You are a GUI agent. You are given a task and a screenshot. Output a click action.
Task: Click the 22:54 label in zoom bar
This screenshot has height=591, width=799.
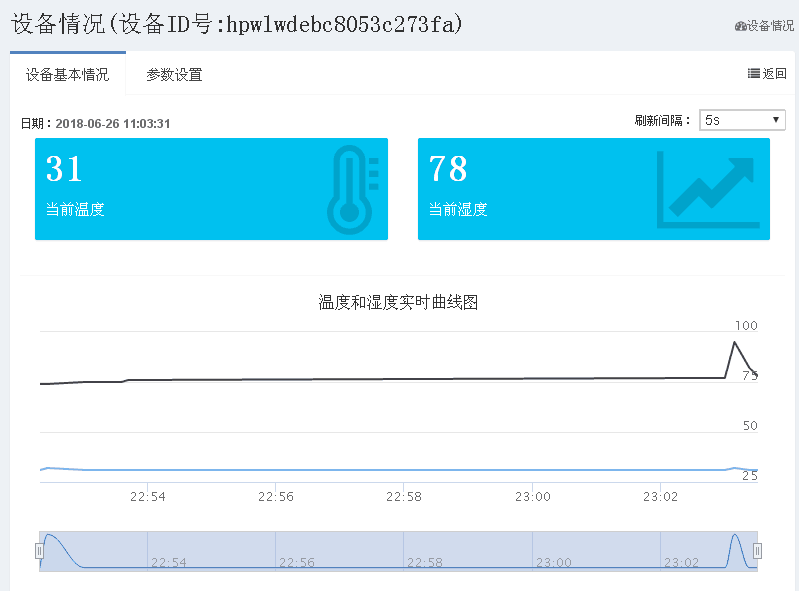(x=169, y=562)
